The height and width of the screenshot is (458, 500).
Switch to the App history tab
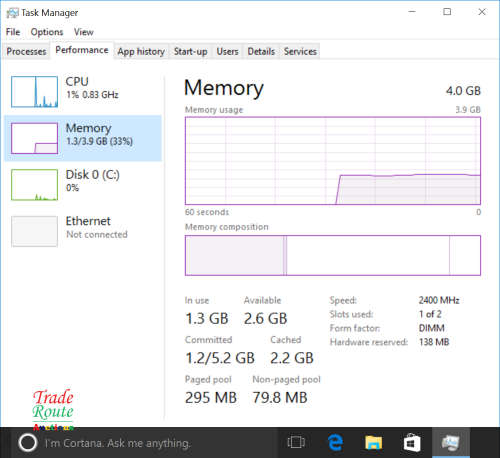[x=141, y=51]
